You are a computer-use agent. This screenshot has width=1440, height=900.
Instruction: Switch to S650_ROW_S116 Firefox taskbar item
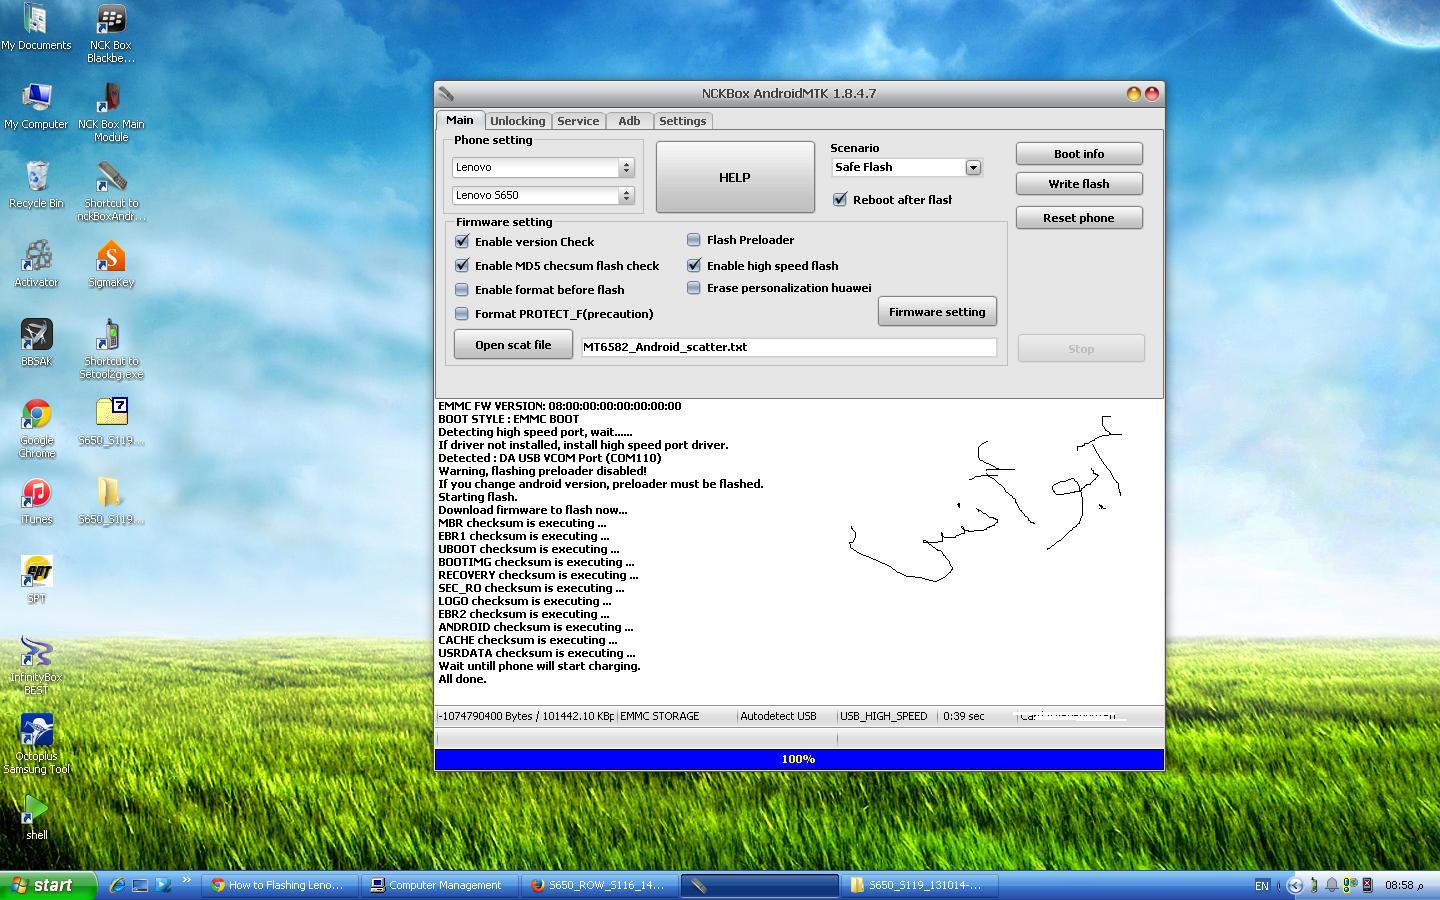point(600,885)
